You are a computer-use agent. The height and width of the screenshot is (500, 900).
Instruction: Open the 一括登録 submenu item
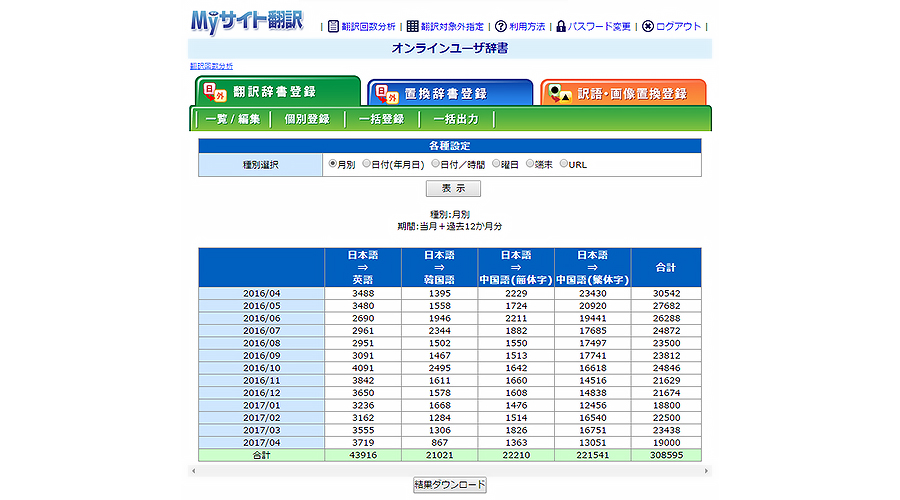pyautogui.click(x=382, y=119)
